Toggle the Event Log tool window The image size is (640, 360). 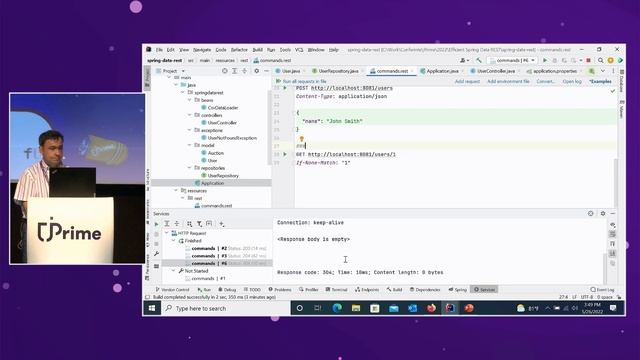pyautogui.click(x=602, y=289)
